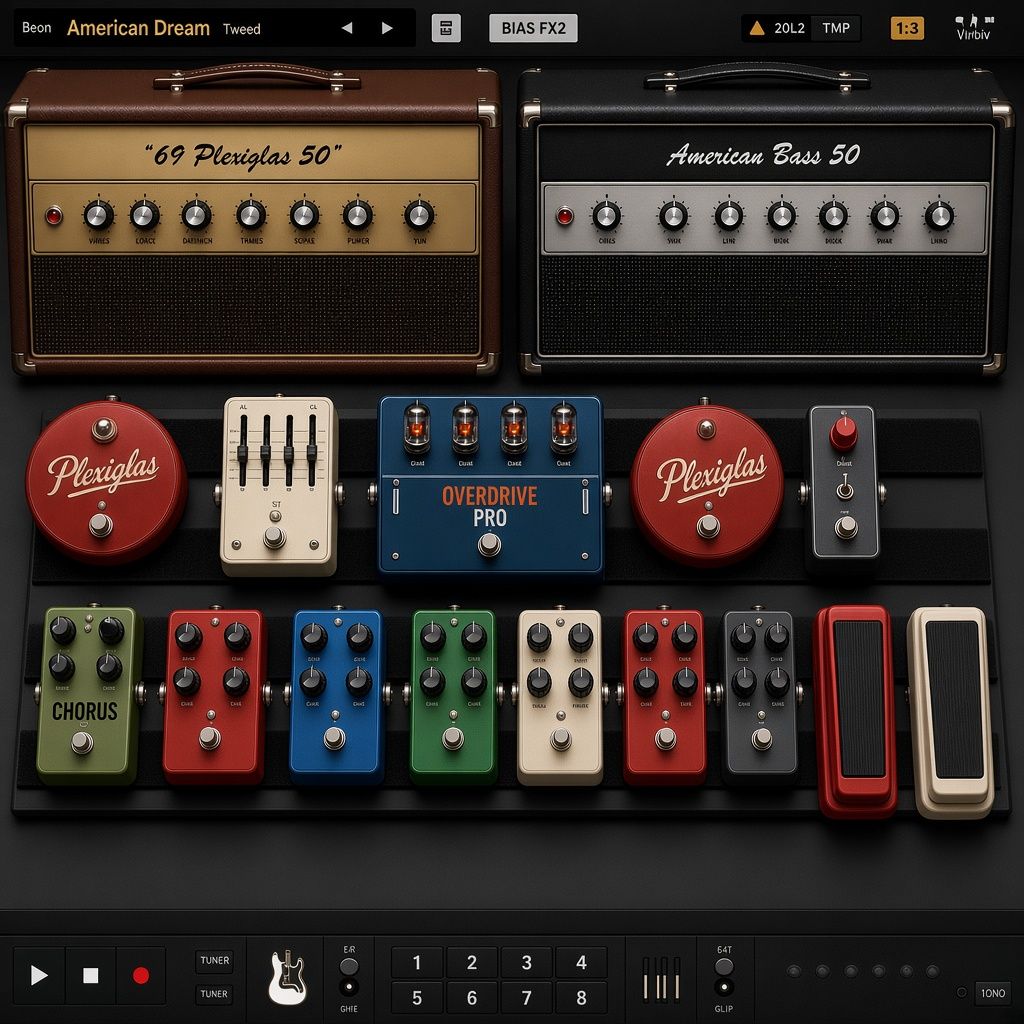Viewport: 1024px width, 1024px height.
Task: Select the TMP tab in the header
Action: click(836, 28)
